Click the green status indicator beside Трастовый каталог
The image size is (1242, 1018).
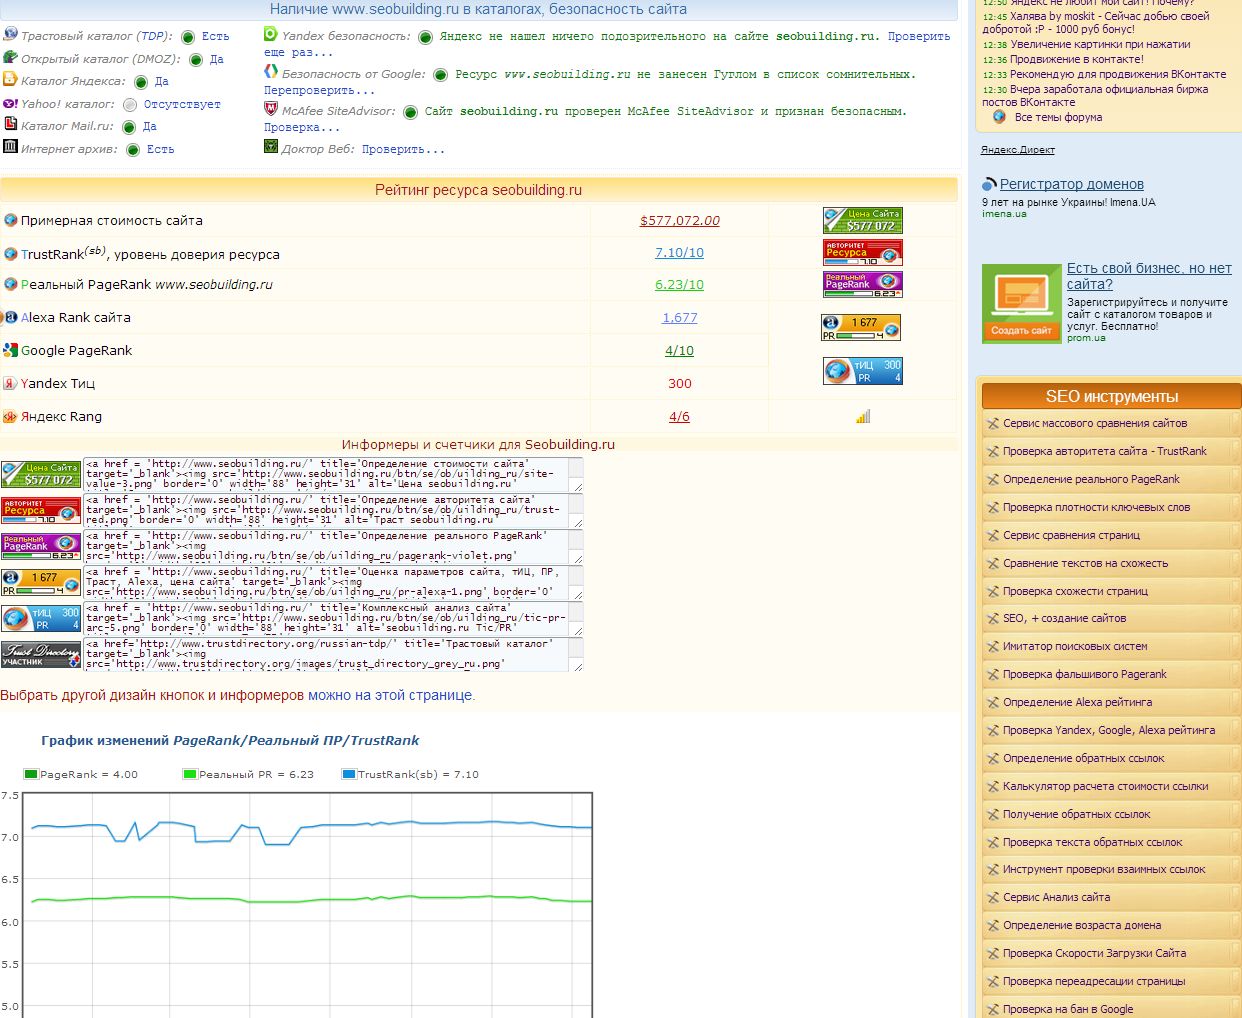click(x=188, y=37)
